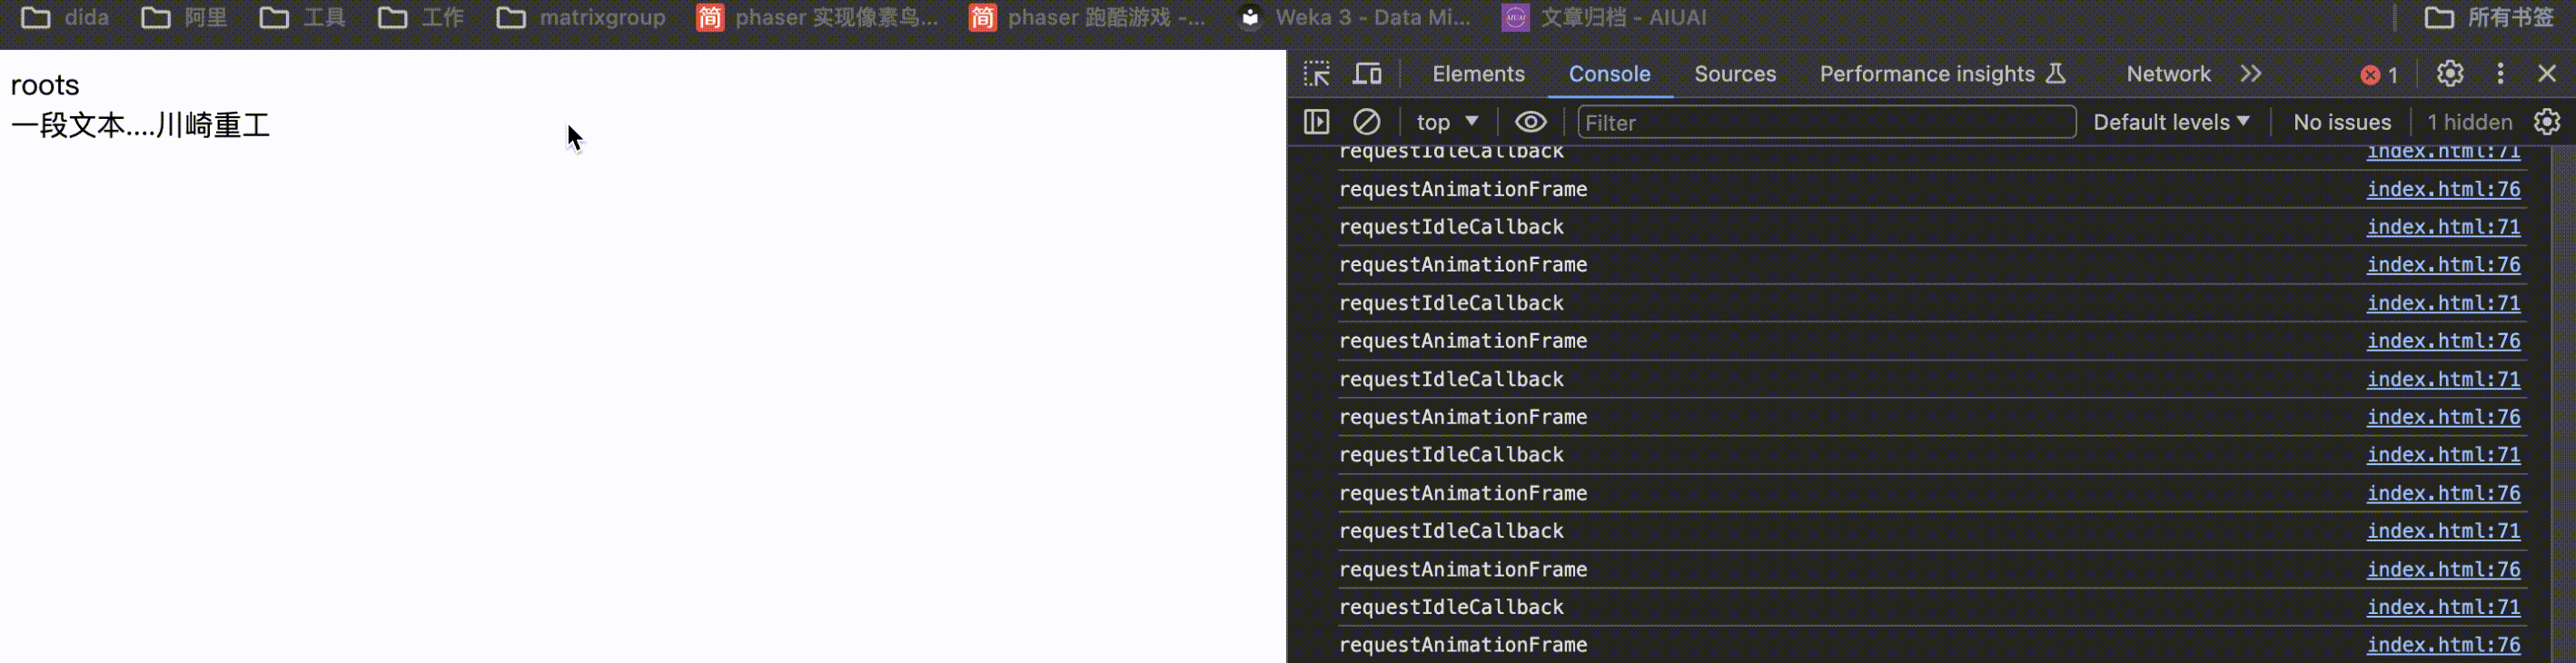
Task: Toggle the console sidebar panel
Action: (x=1316, y=122)
